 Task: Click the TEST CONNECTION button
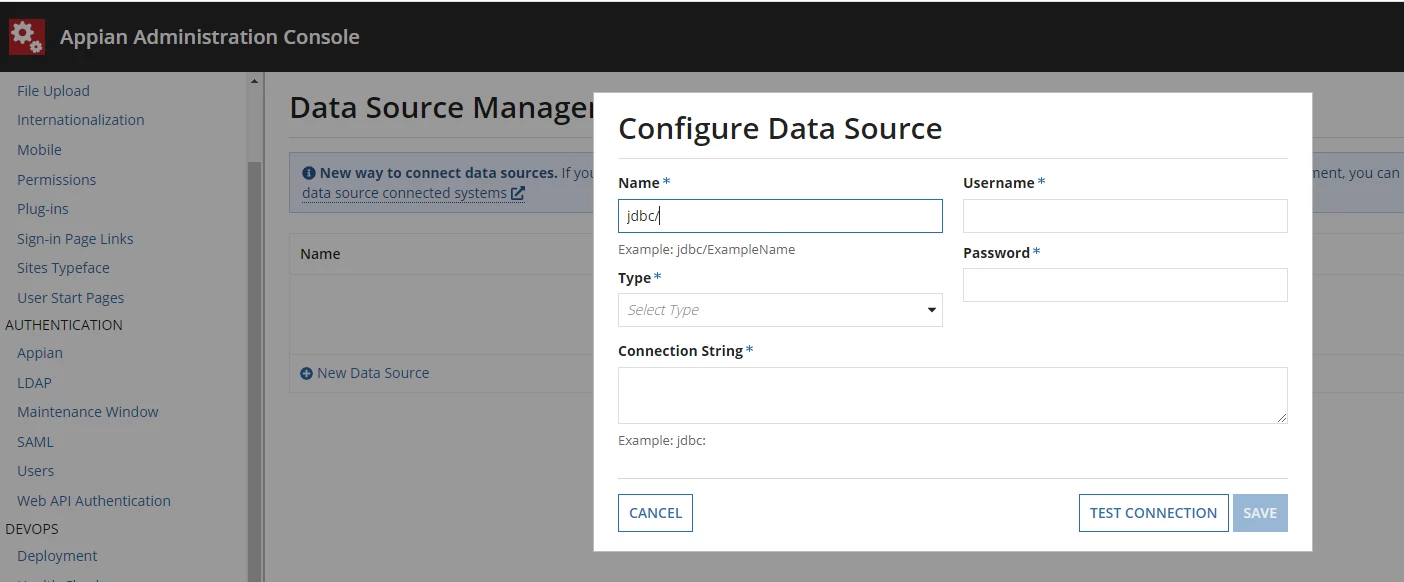click(x=1153, y=513)
